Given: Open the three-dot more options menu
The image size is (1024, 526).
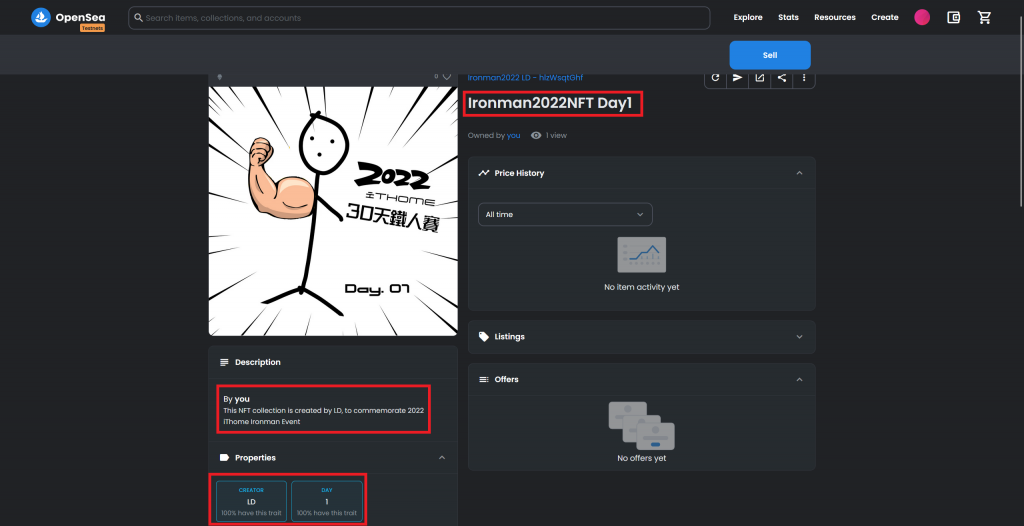Looking at the screenshot, I should (804, 78).
